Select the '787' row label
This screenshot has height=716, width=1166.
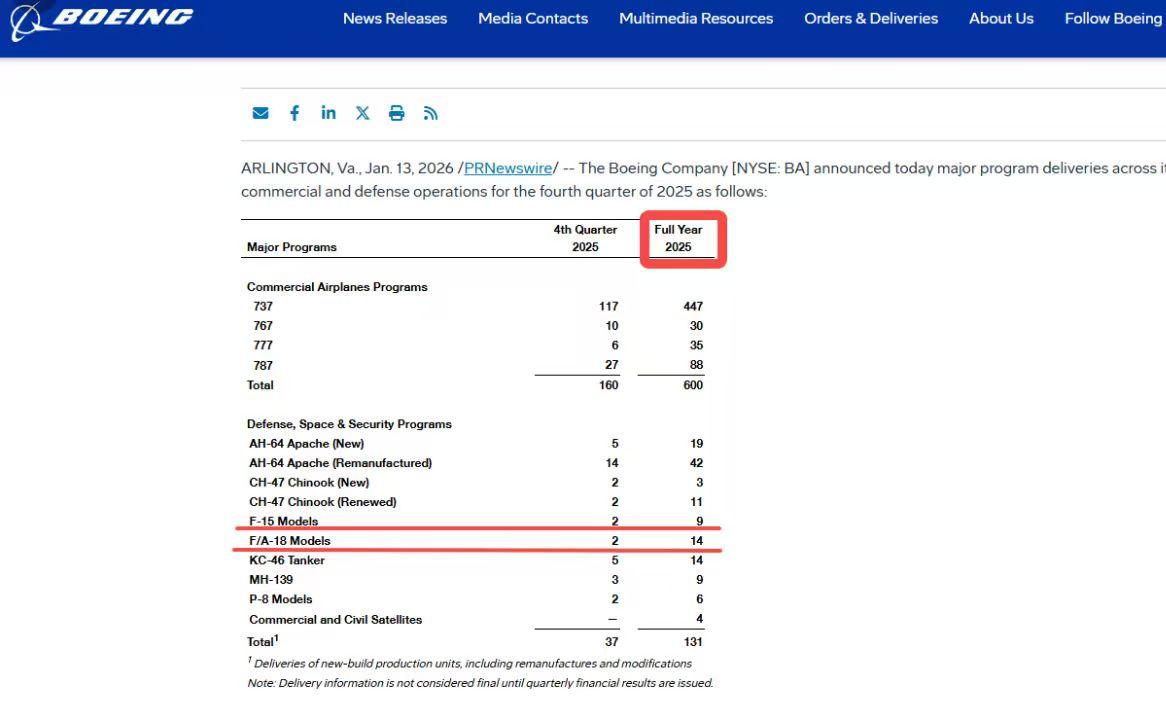click(263, 365)
